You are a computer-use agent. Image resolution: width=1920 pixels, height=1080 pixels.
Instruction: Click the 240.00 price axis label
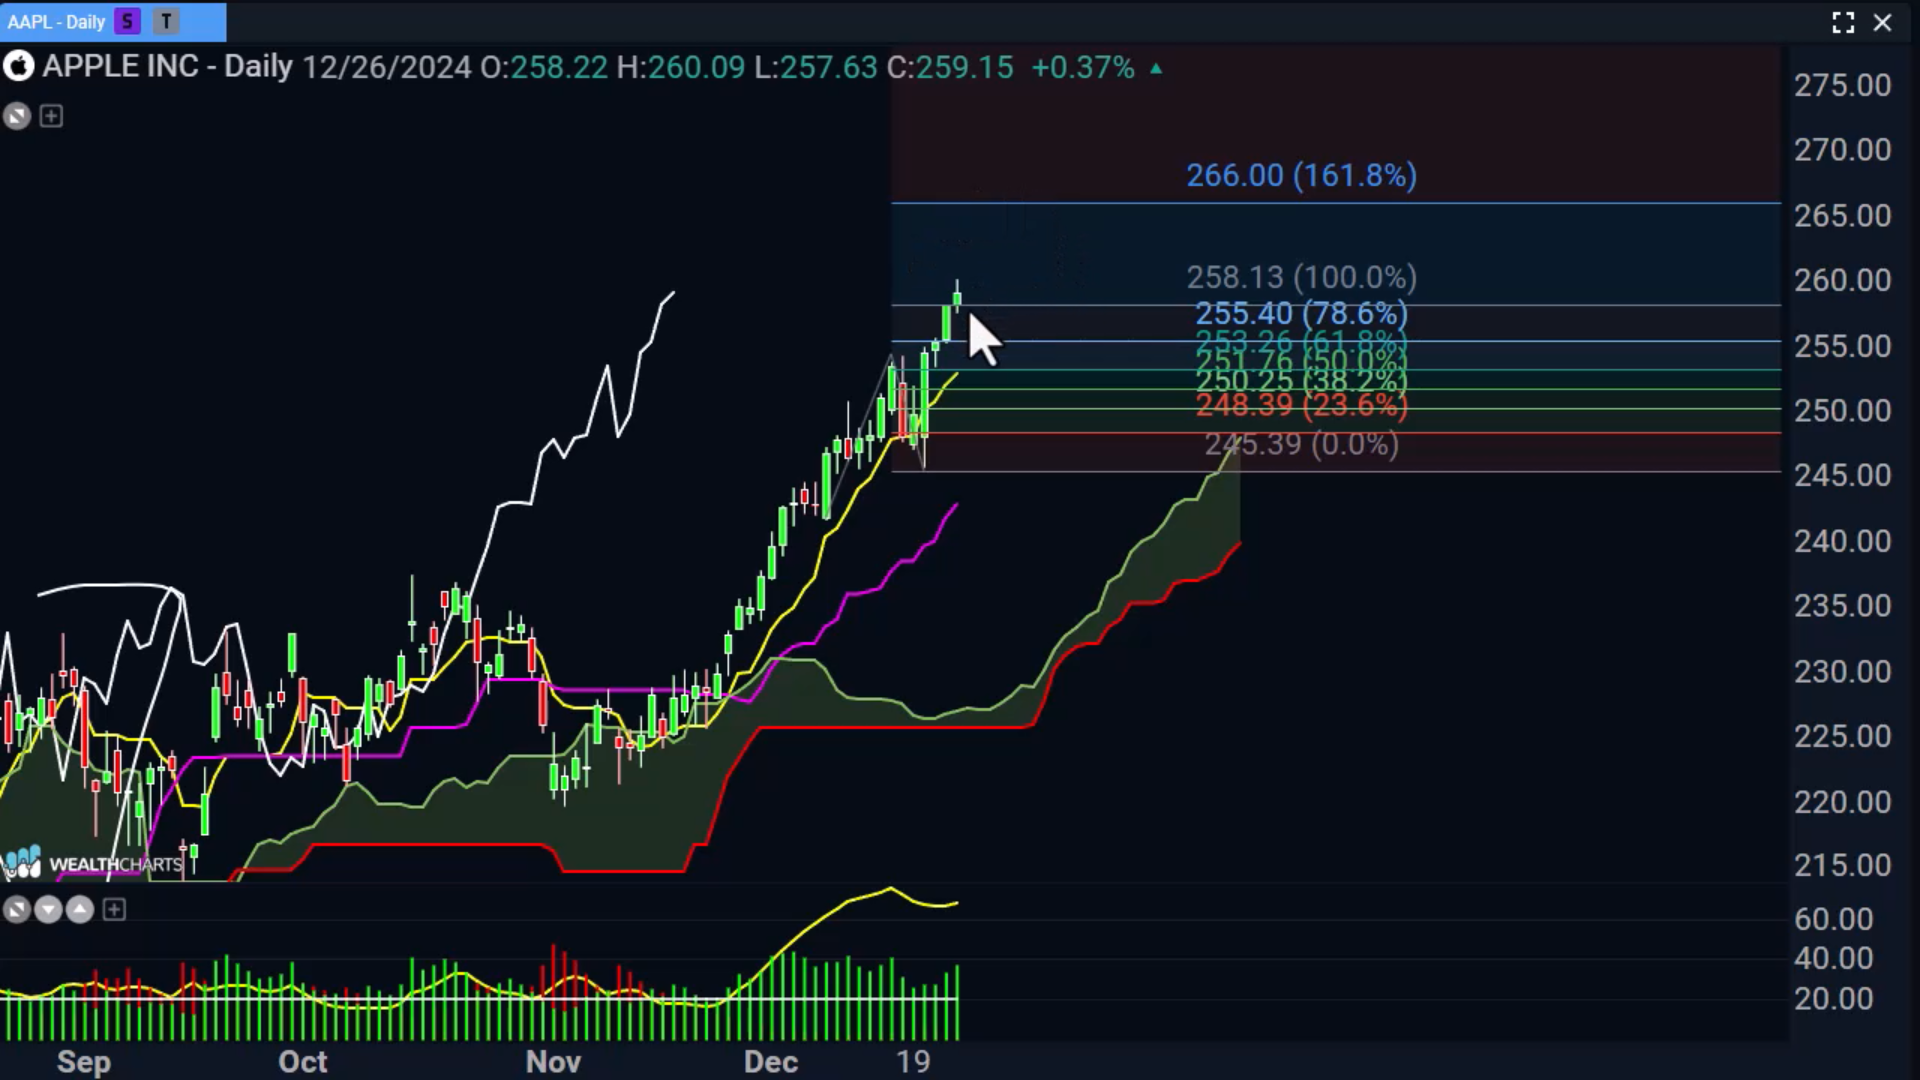(1842, 541)
